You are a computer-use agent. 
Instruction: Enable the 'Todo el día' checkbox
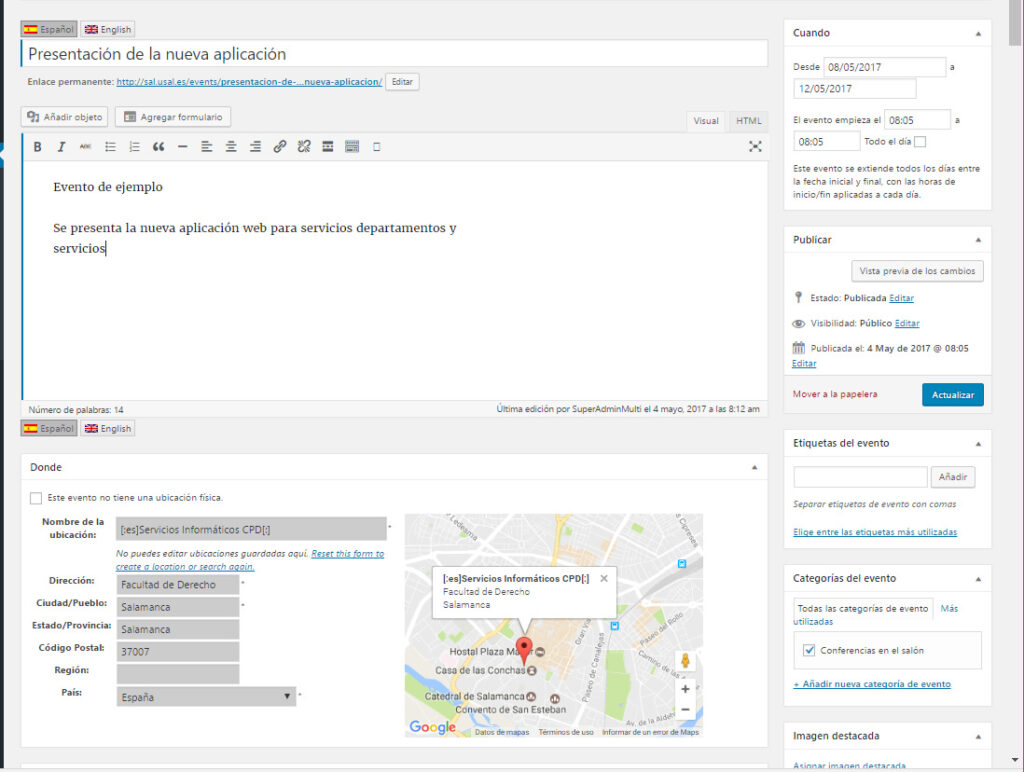(x=920, y=142)
